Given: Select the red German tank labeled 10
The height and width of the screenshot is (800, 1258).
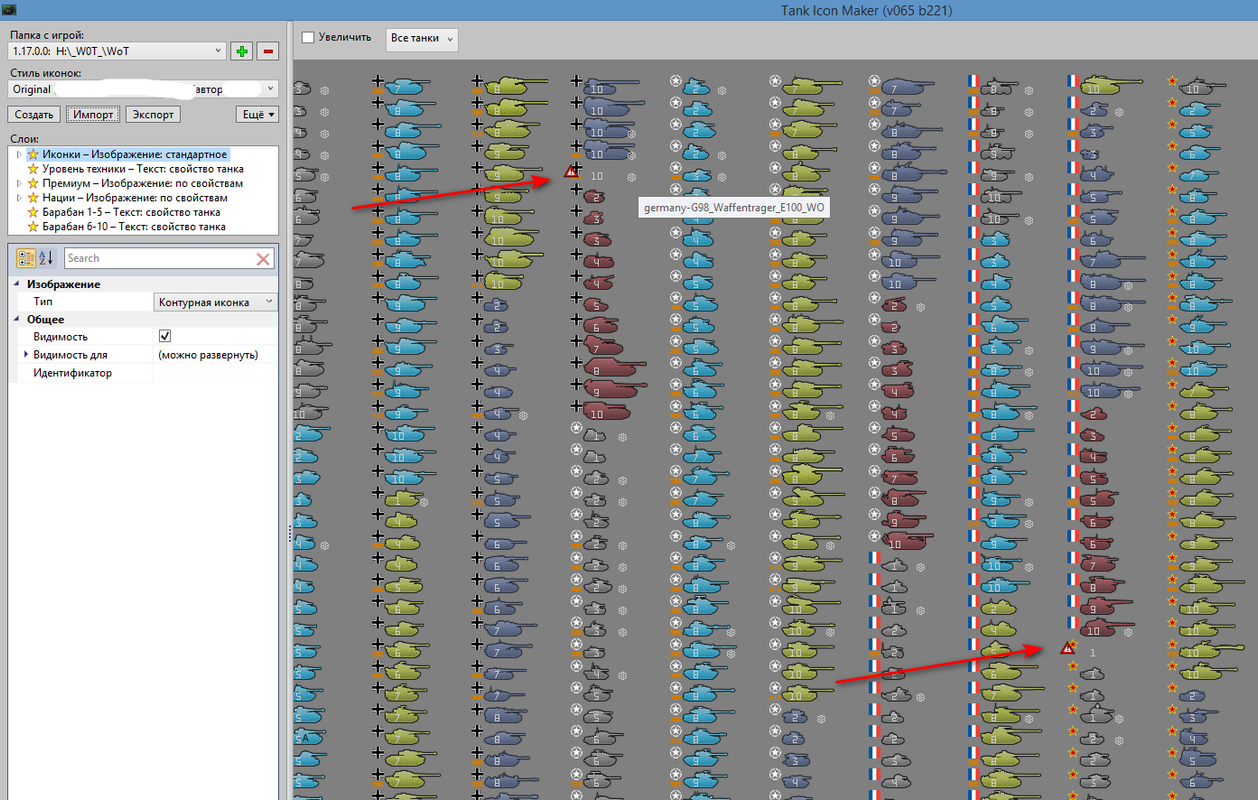Looking at the screenshot, I should pos(608,411).
